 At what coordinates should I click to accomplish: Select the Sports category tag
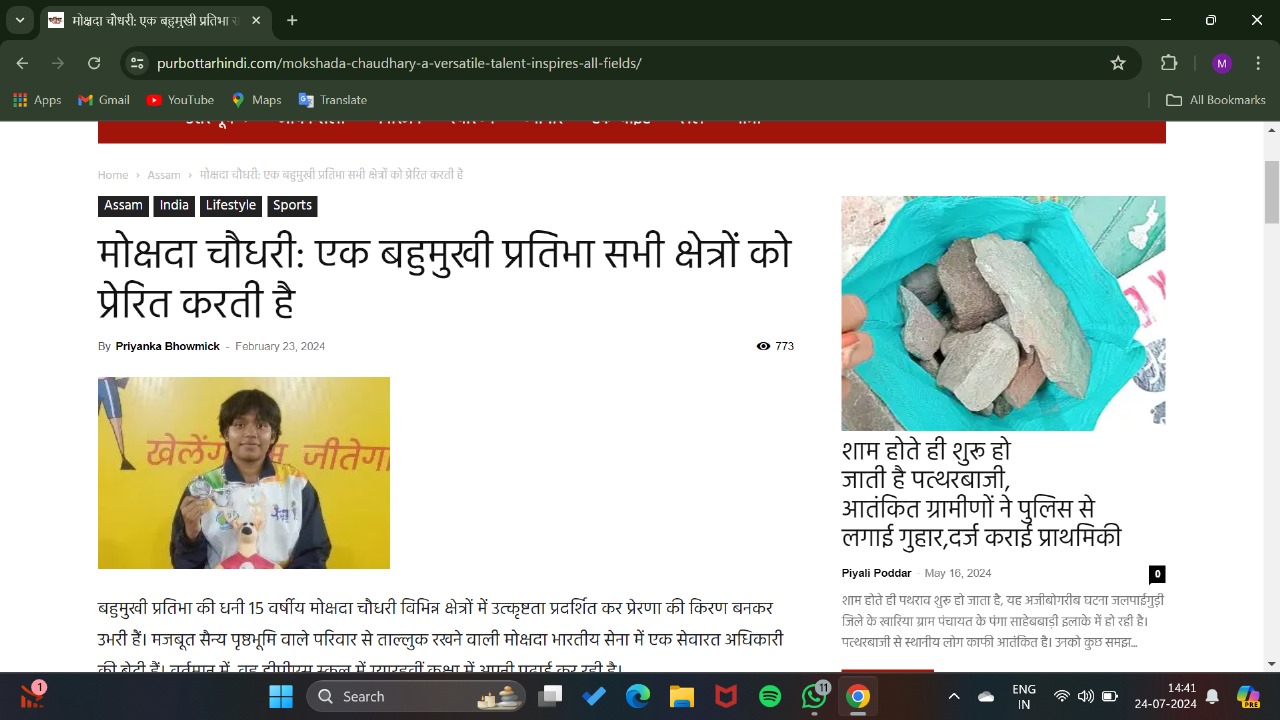292,205
